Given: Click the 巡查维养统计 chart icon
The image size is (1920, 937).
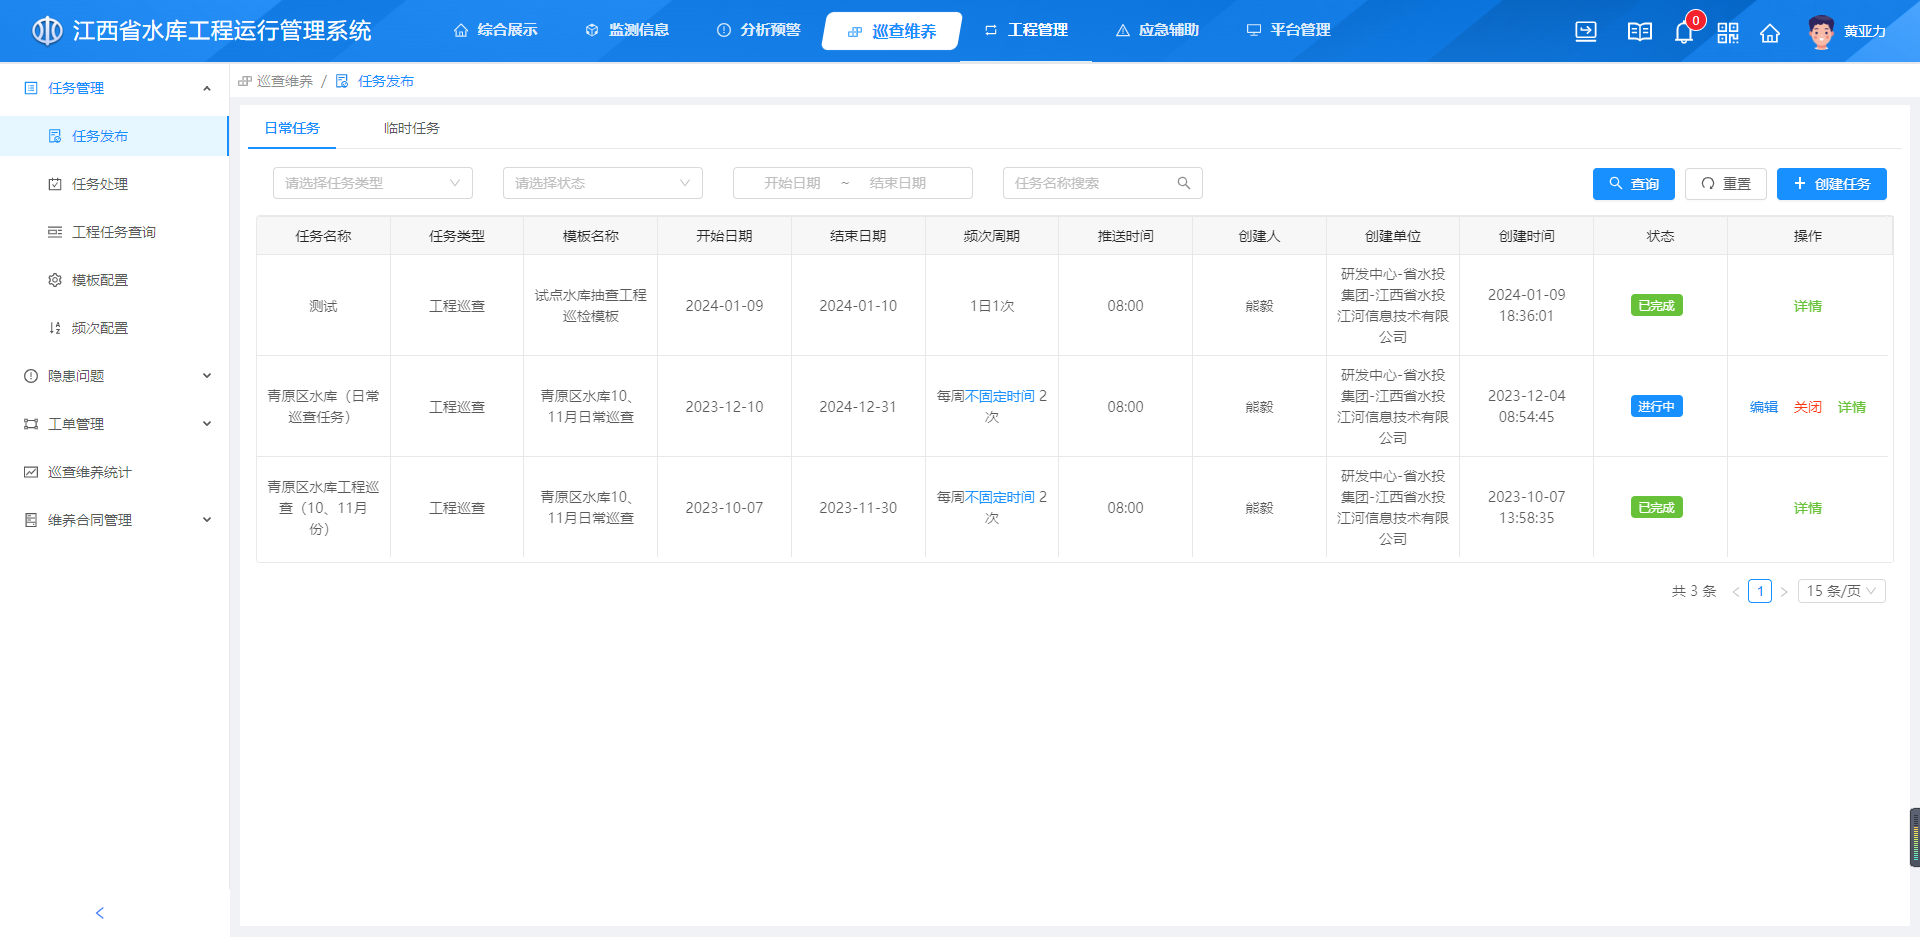Looking at the screenshot, I should [x=31, y=472].
